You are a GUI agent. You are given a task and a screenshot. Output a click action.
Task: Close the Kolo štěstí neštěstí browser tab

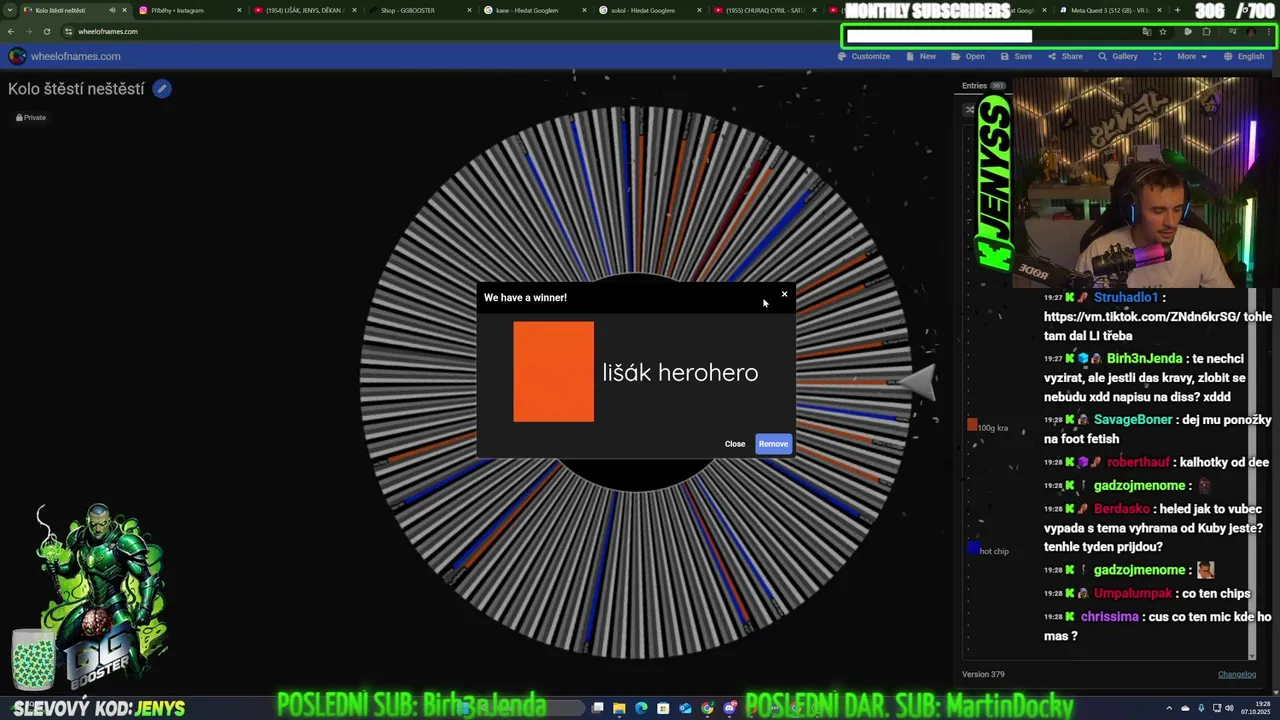[125, 10]
